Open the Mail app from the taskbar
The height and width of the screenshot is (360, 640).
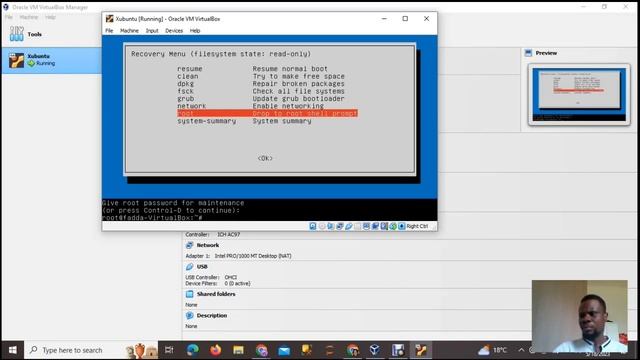[284, 350]
